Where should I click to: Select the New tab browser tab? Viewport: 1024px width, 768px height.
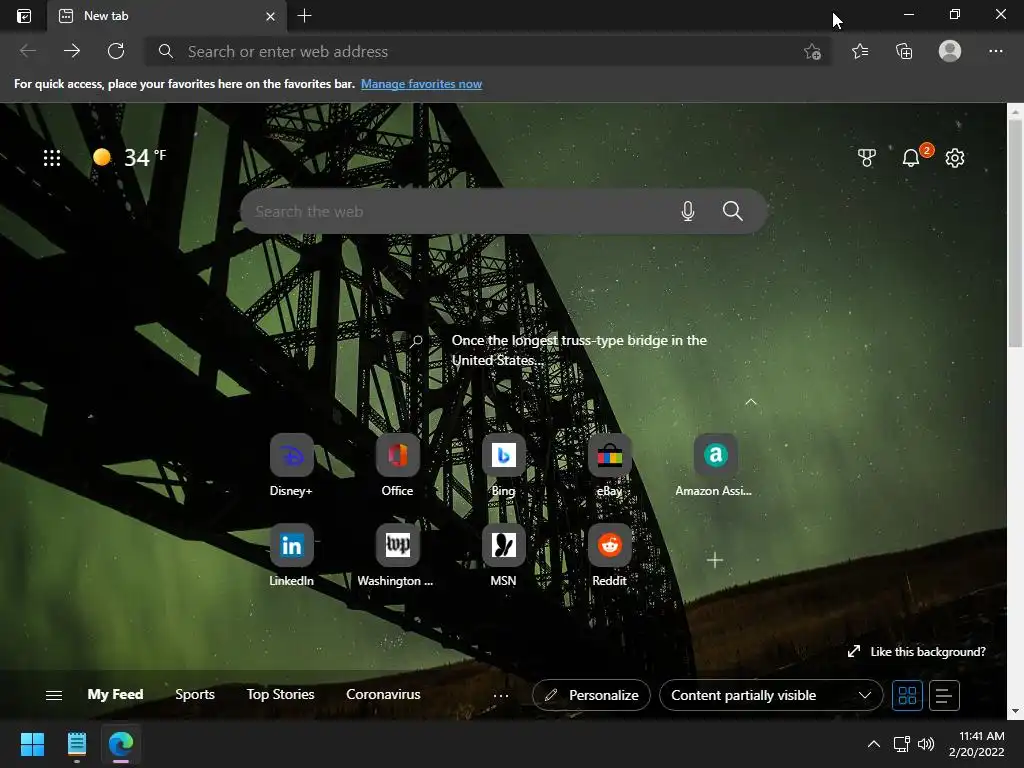(167, 16)
